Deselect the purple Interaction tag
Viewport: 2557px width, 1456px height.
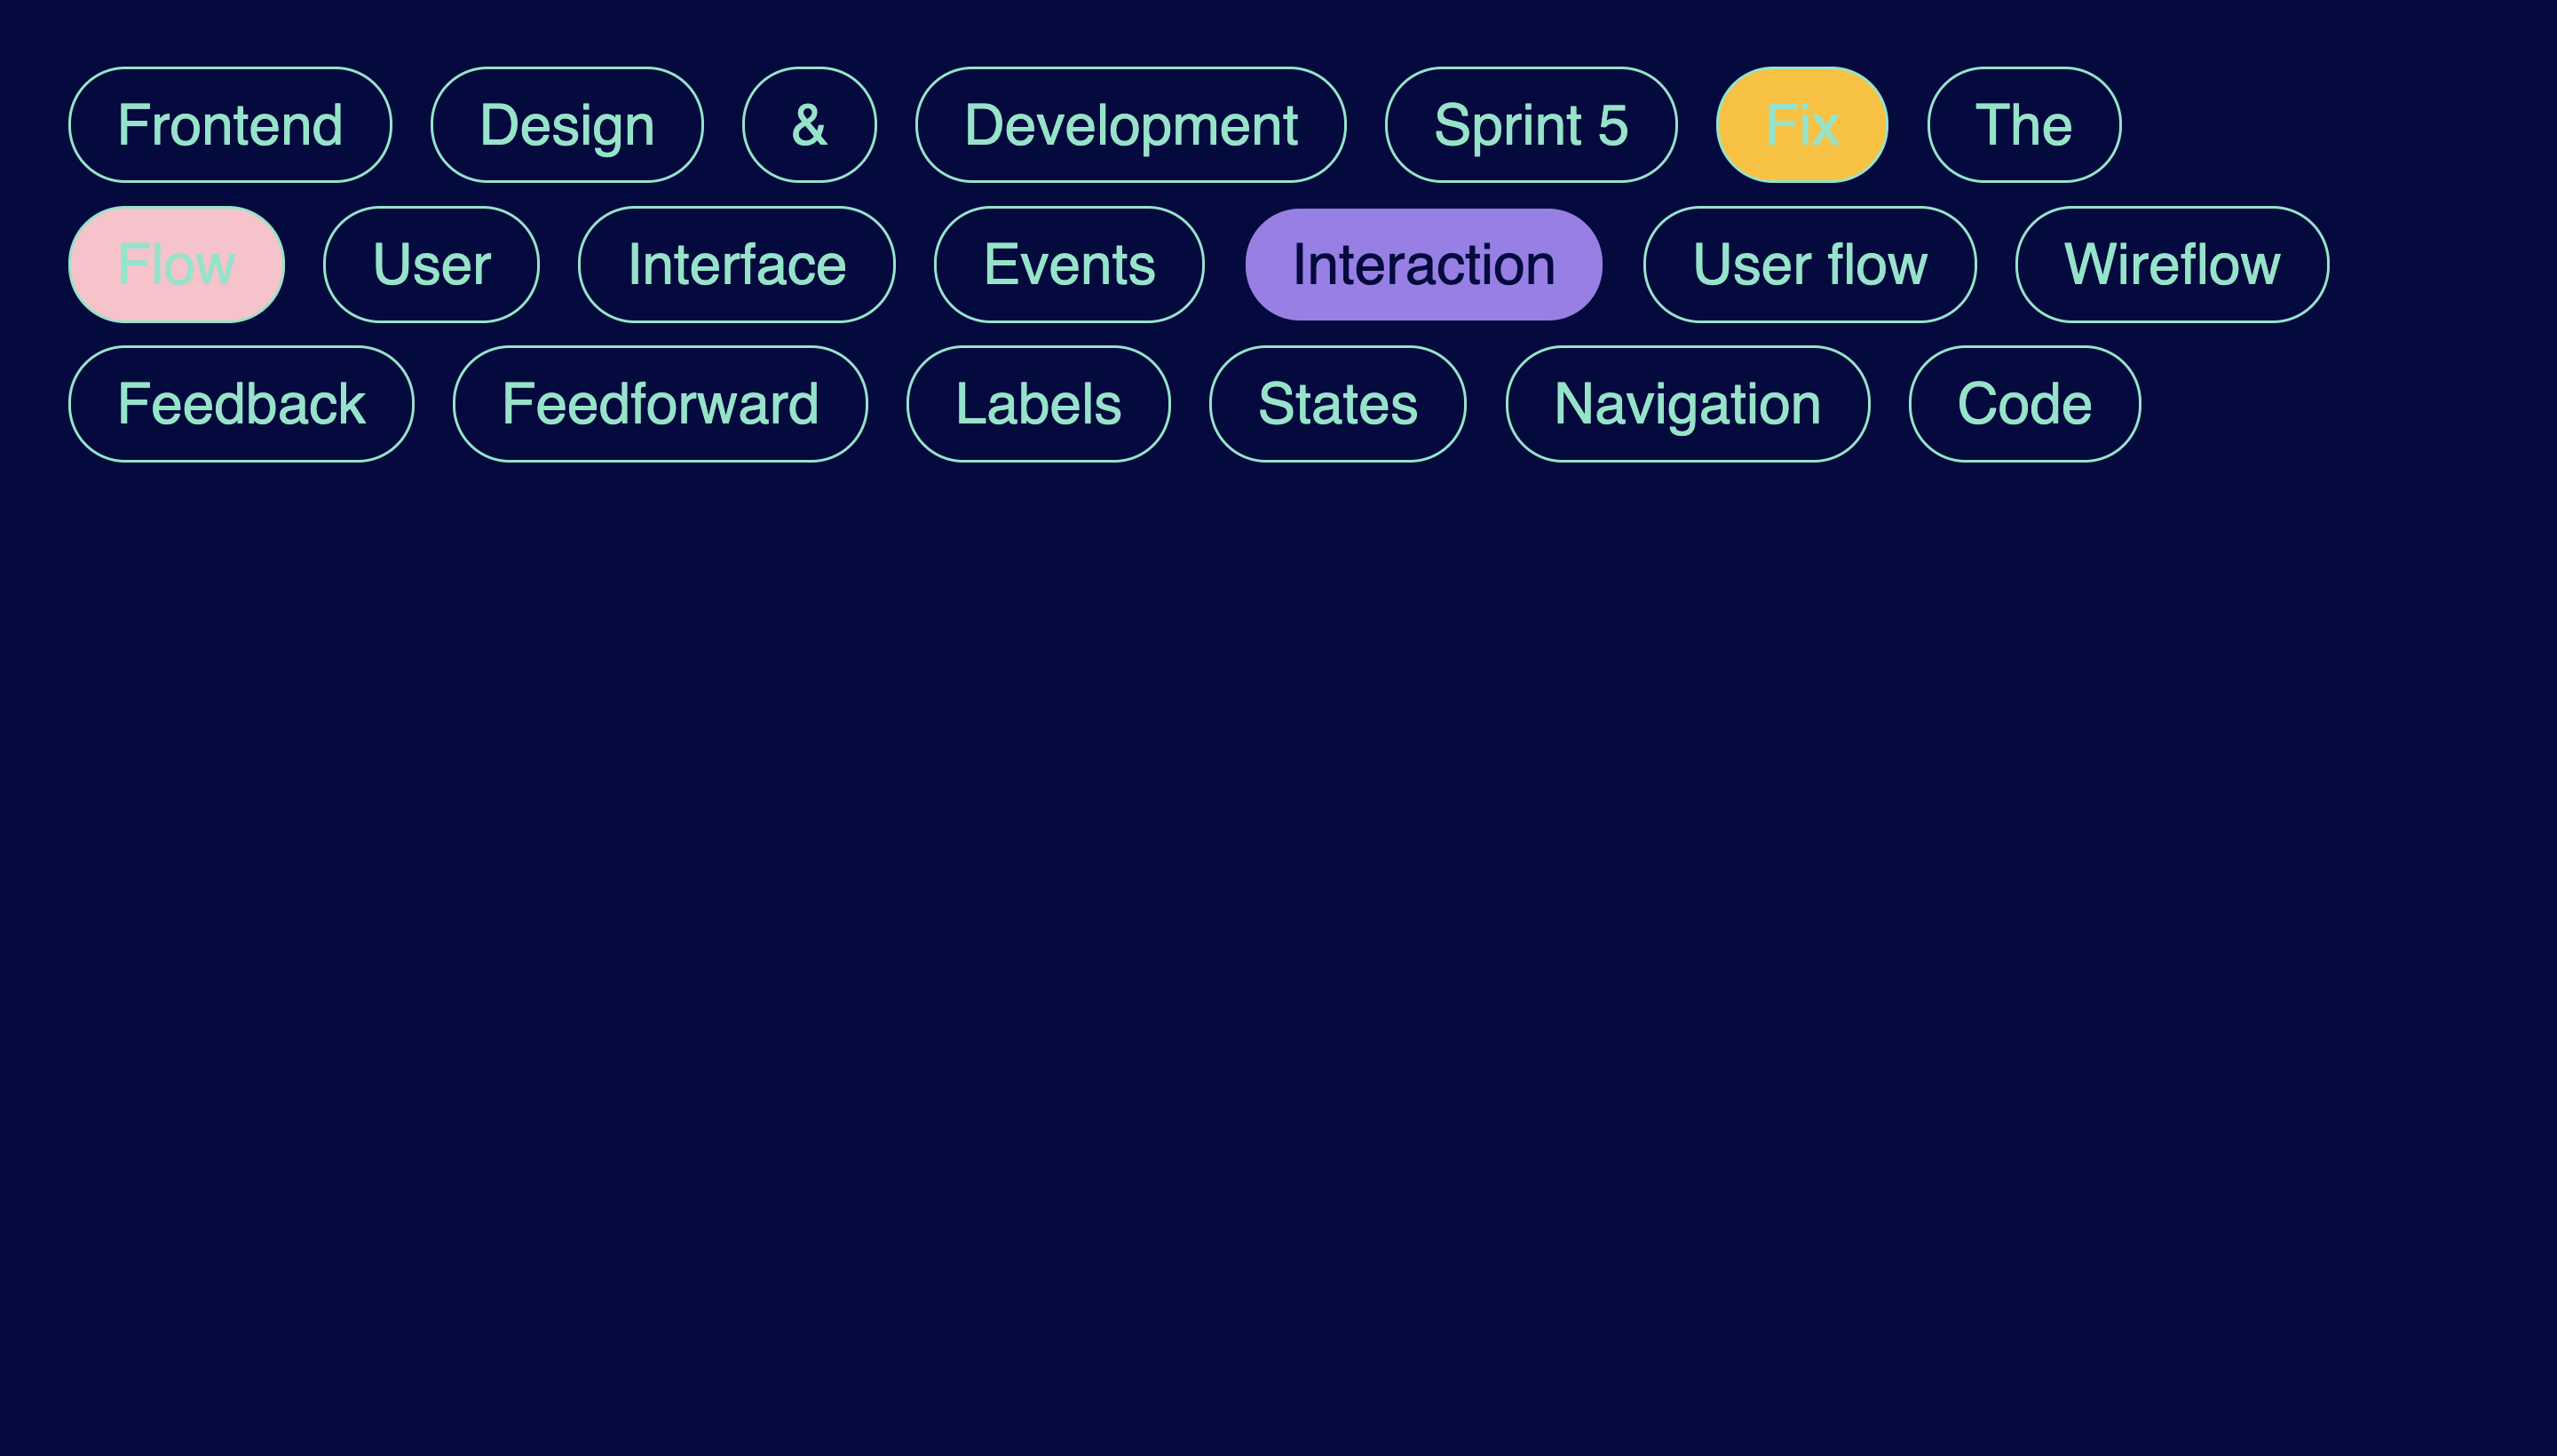(1423, 264)
